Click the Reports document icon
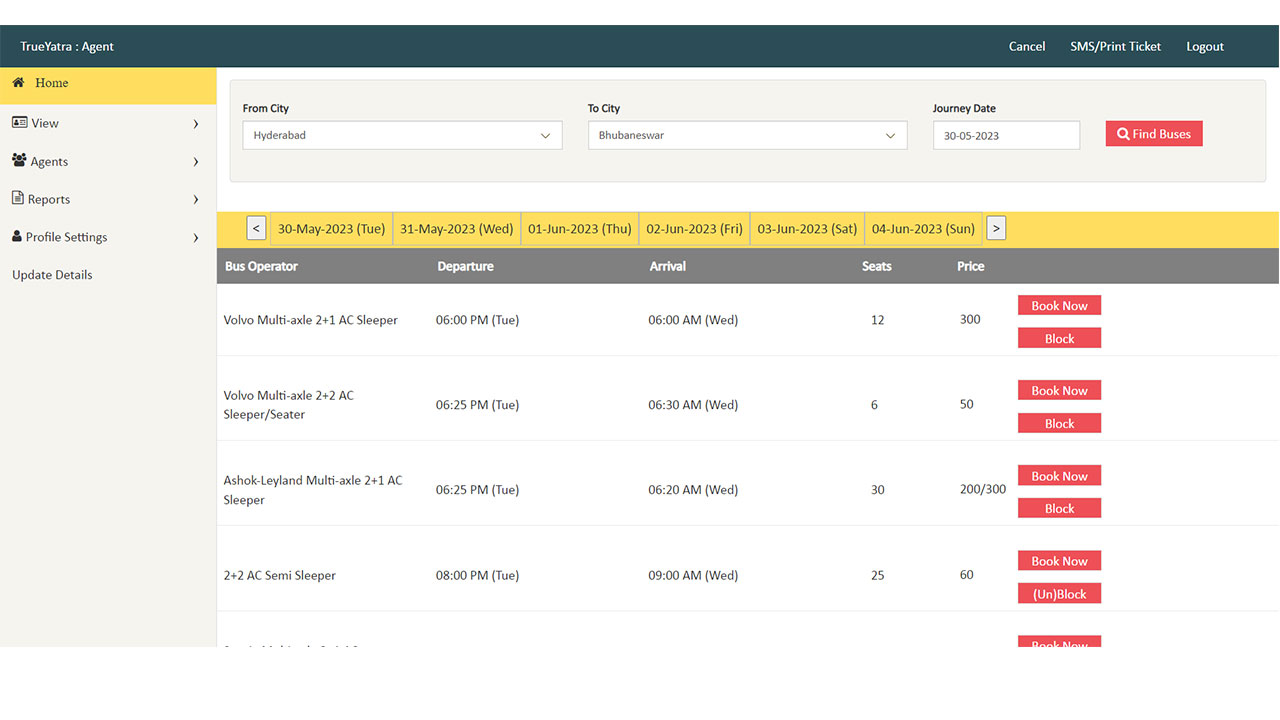The width and height of the screenshot is (1280, 720). [x=18, y=198]
